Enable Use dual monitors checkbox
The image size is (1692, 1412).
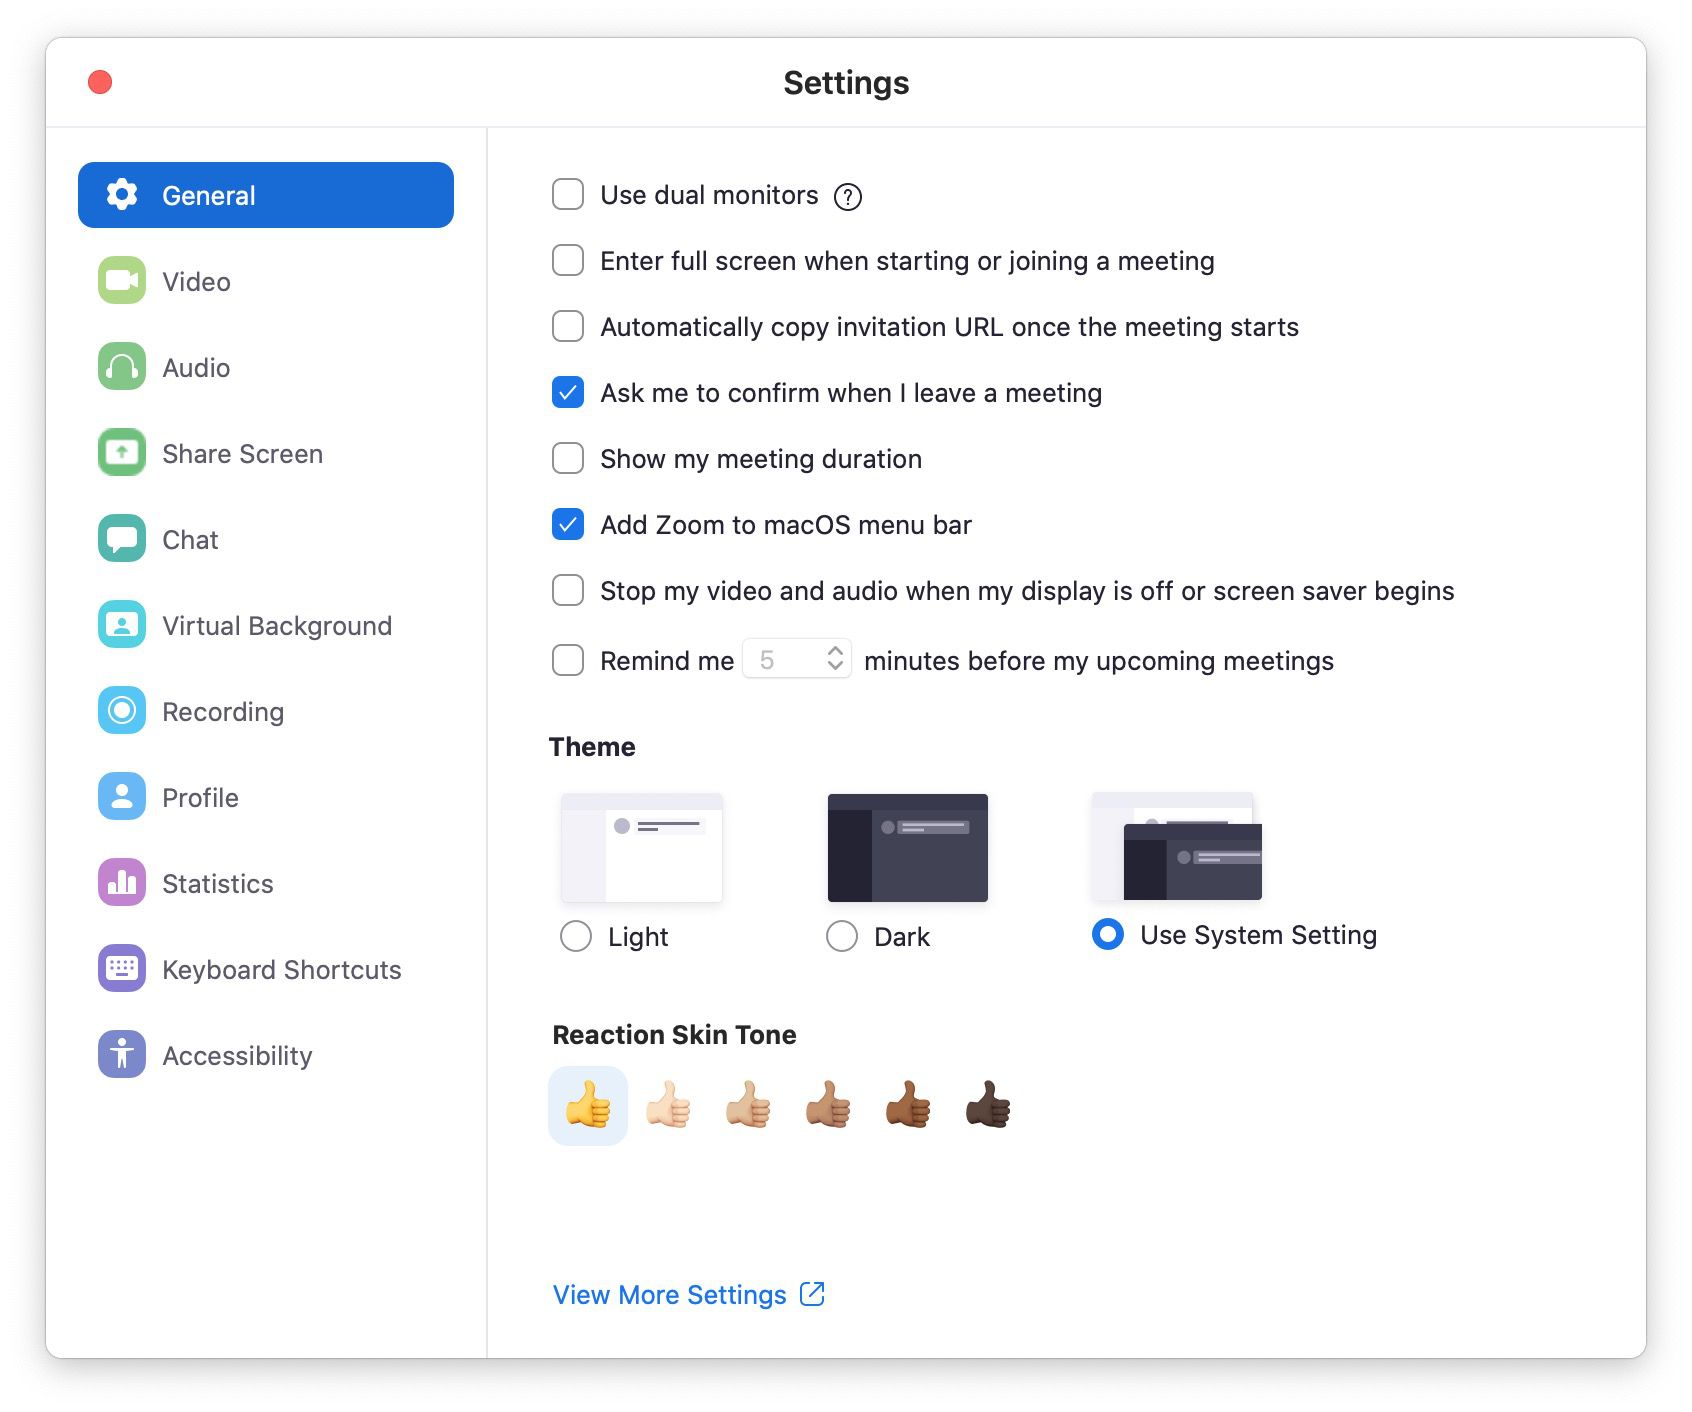568,195
